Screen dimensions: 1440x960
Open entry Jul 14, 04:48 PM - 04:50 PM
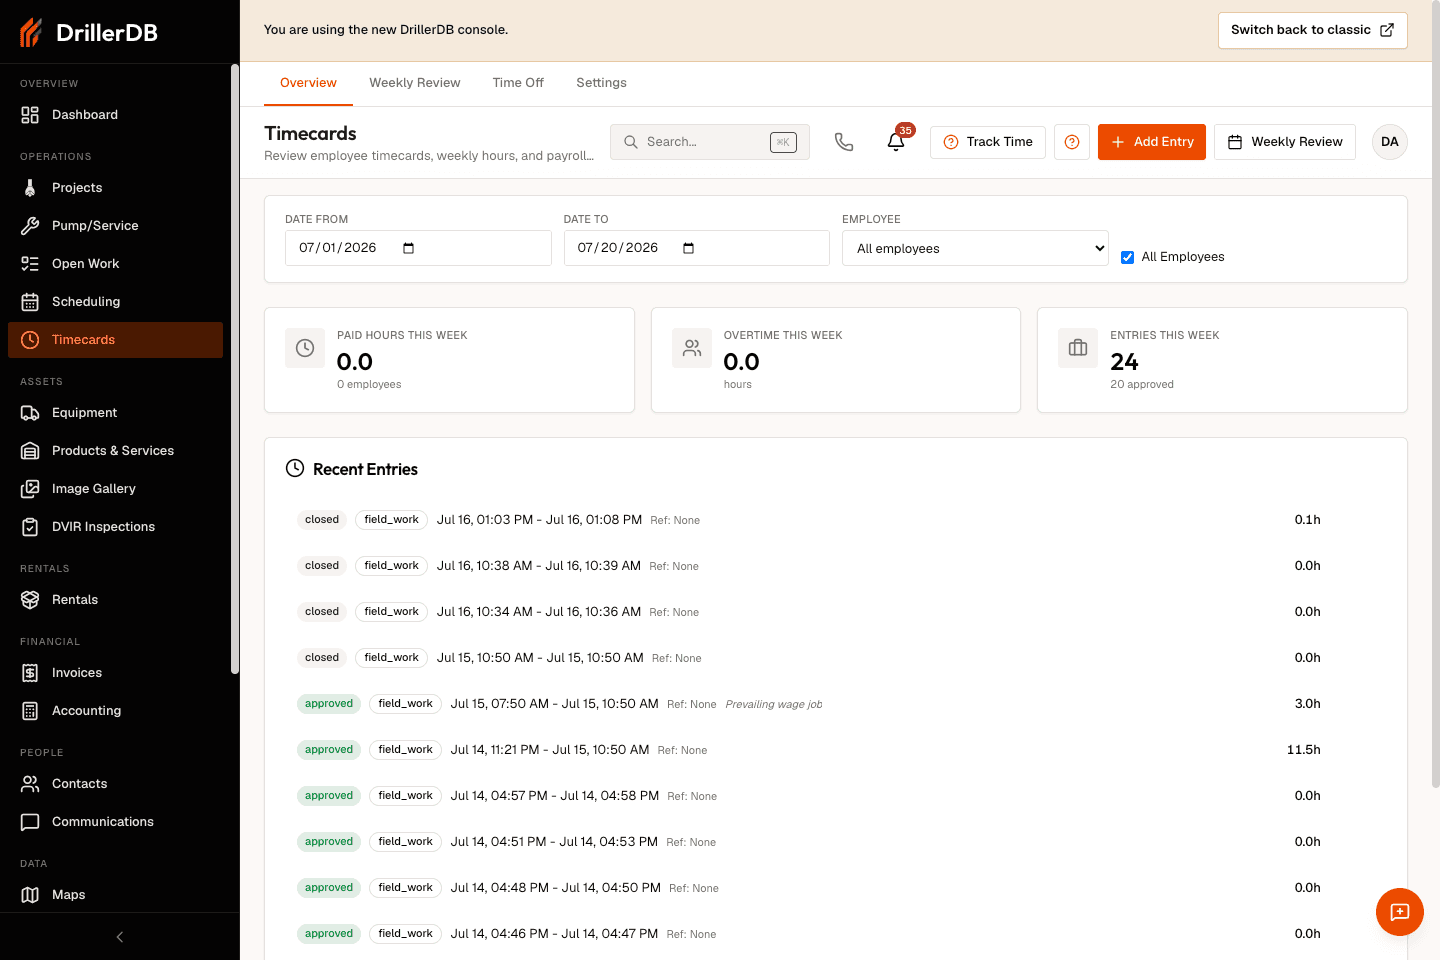pos(836,888)
